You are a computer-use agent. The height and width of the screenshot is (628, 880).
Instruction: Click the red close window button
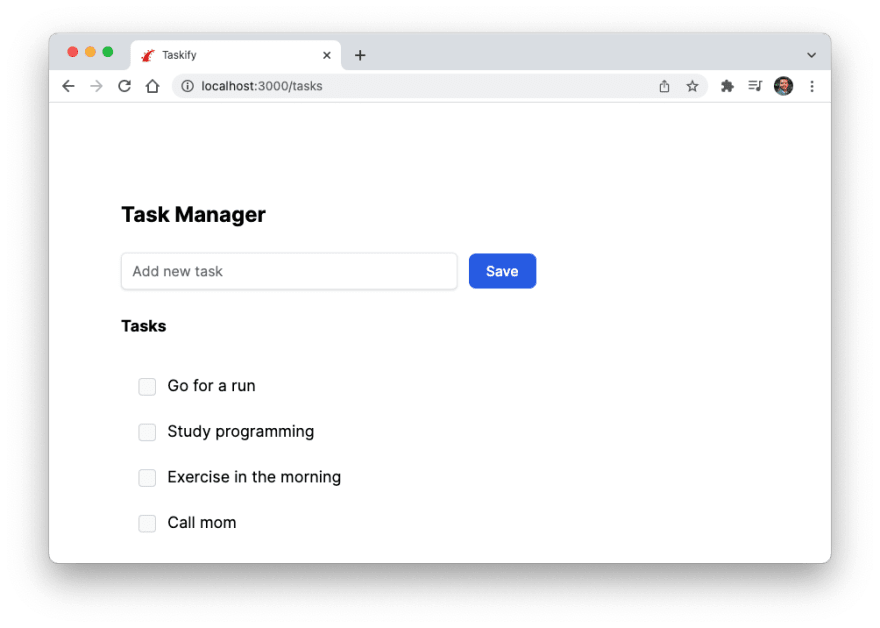click(x=72, y=52)
